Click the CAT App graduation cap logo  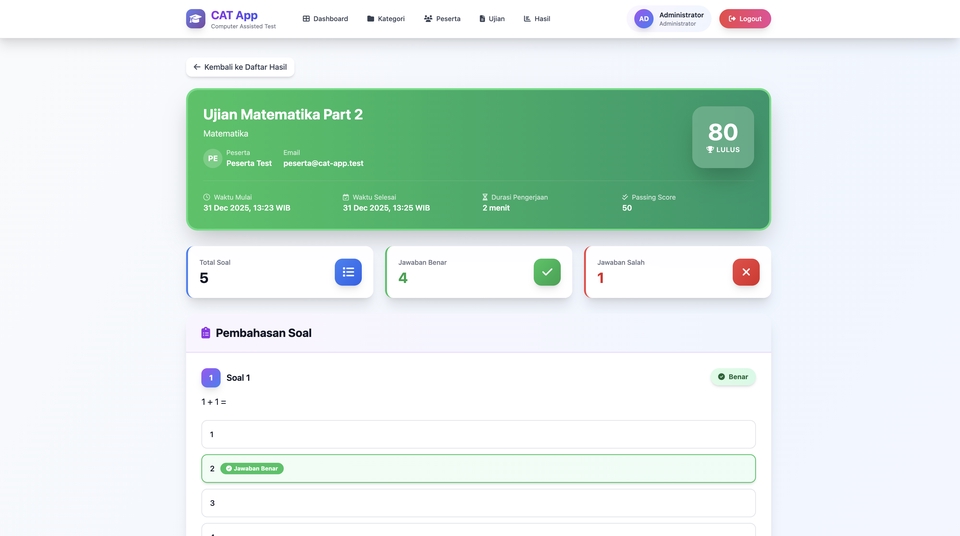coord(195,19)
